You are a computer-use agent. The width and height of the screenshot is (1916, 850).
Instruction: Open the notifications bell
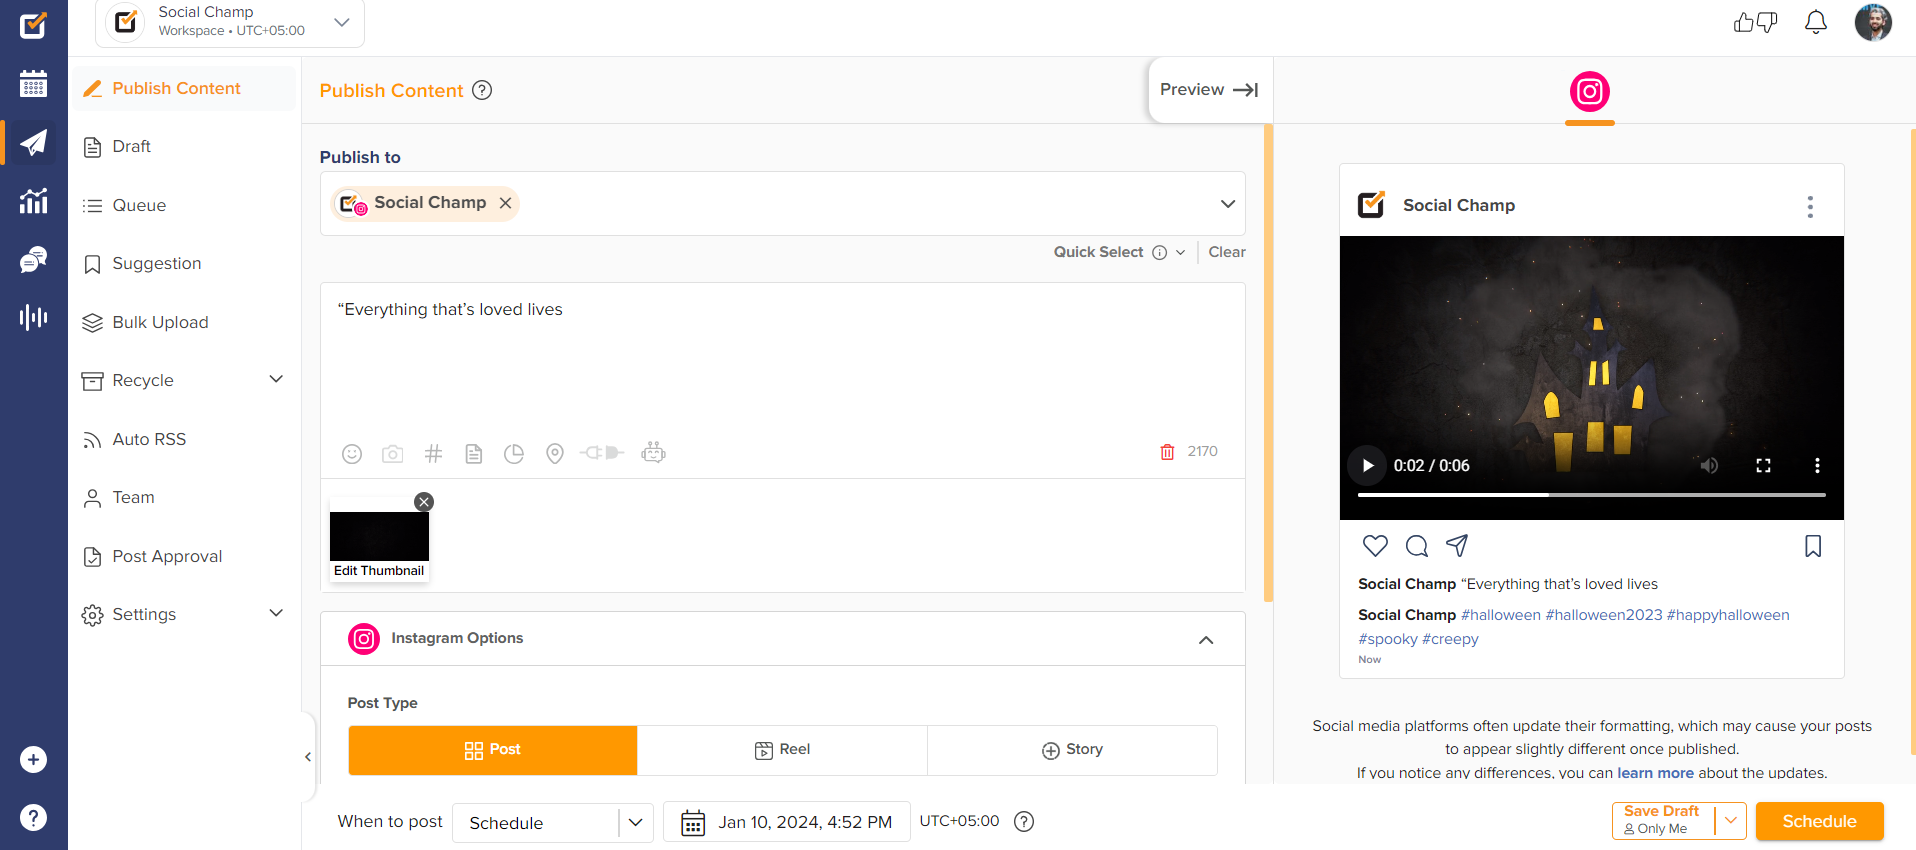point(1815,22)
